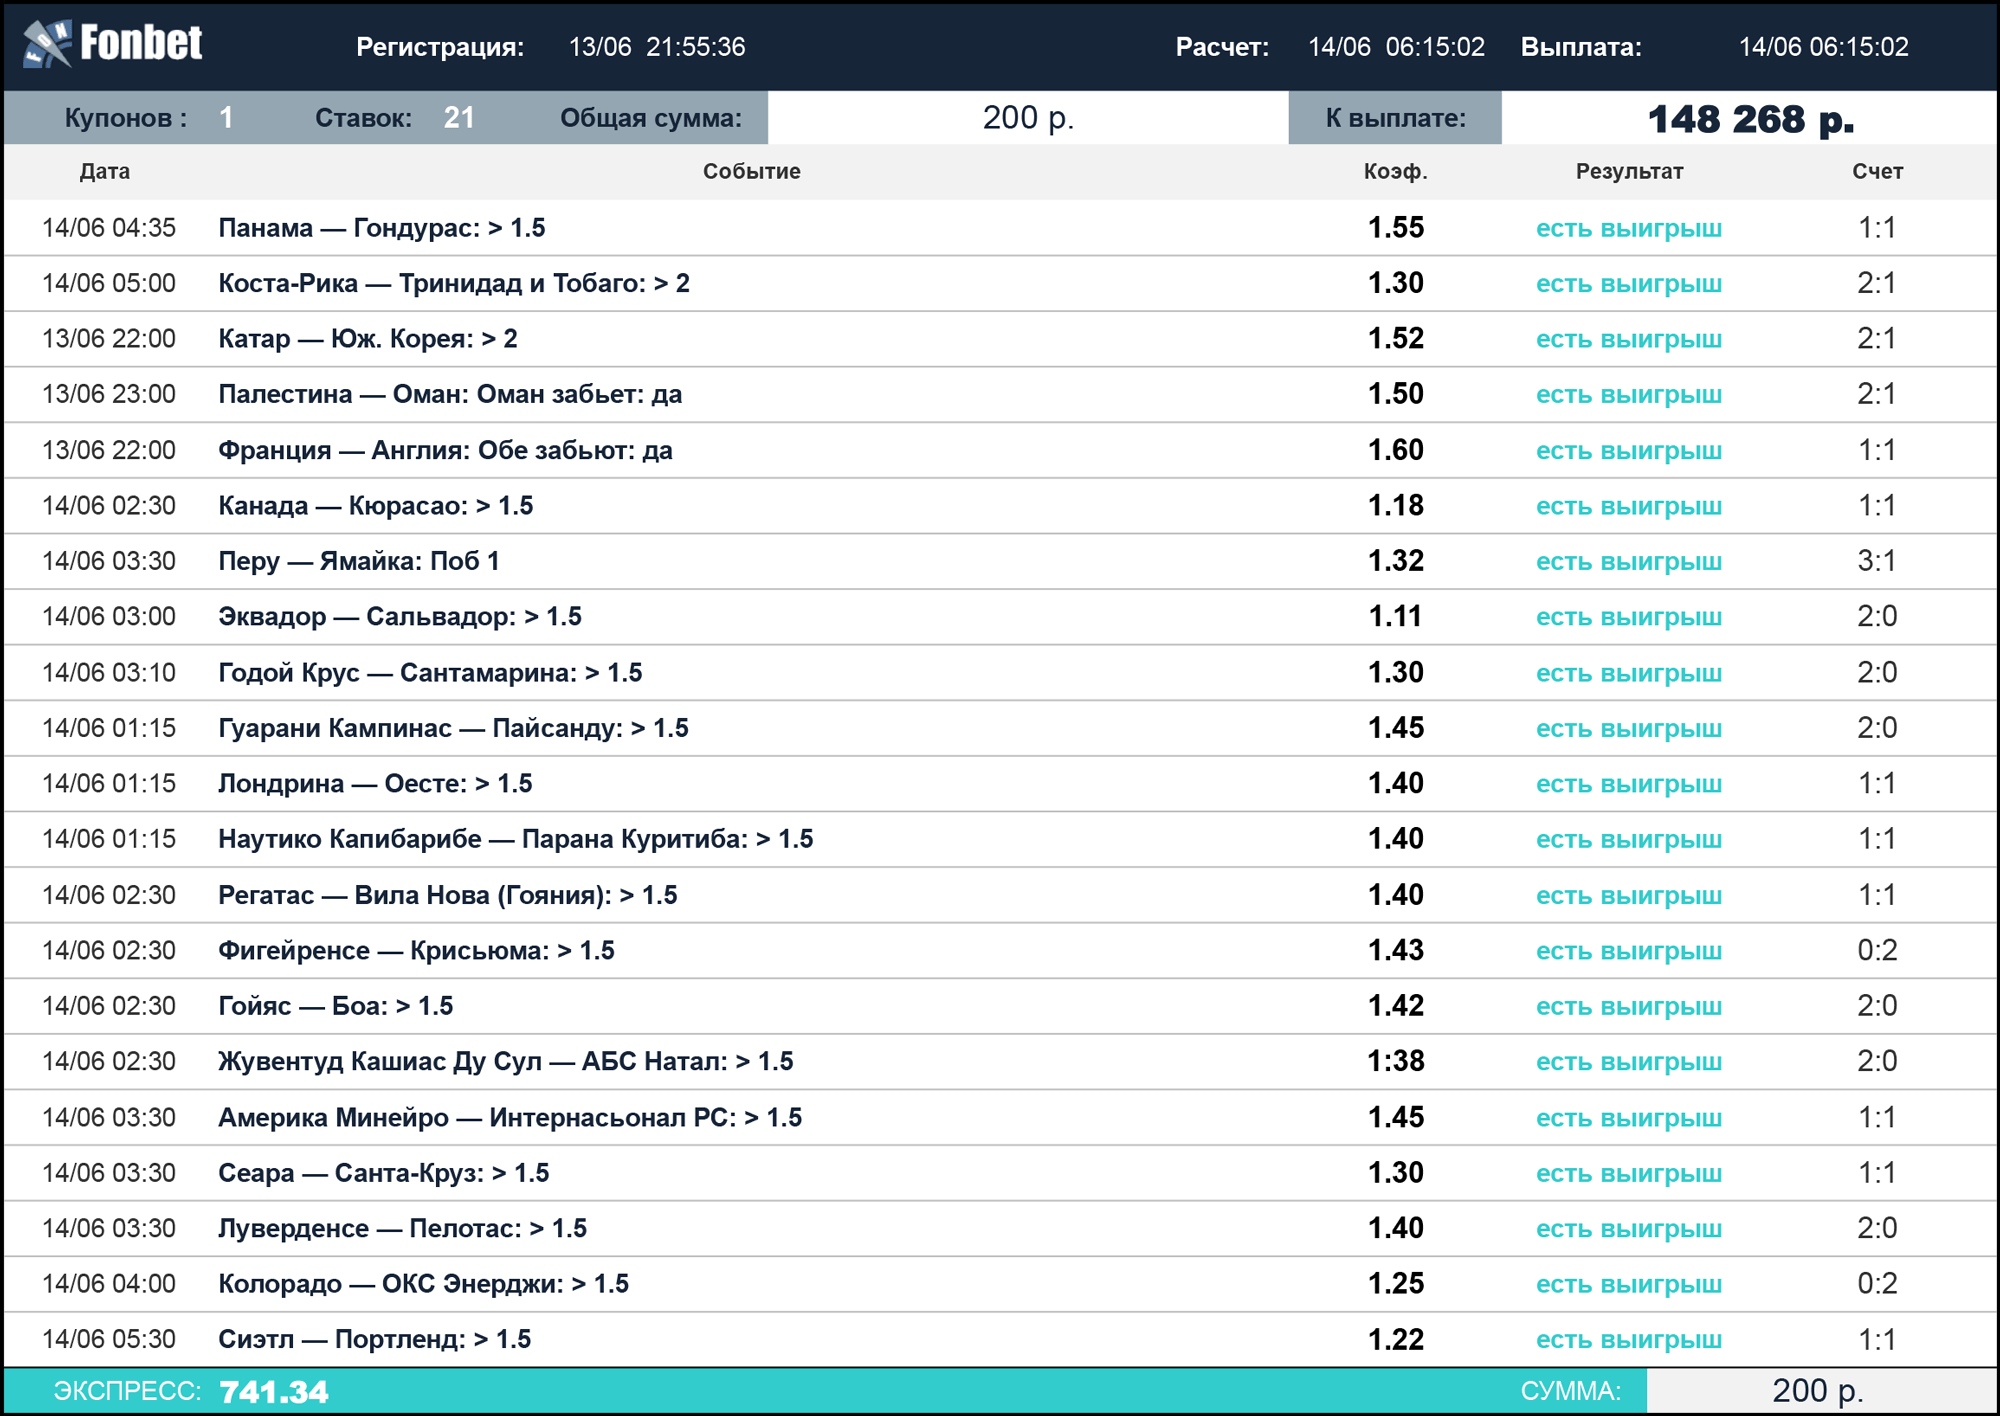Click the 1.22 odds for Сиэтл — Портленд
Viewport: 2000px width, 1416px height.
(1395, 1339)
